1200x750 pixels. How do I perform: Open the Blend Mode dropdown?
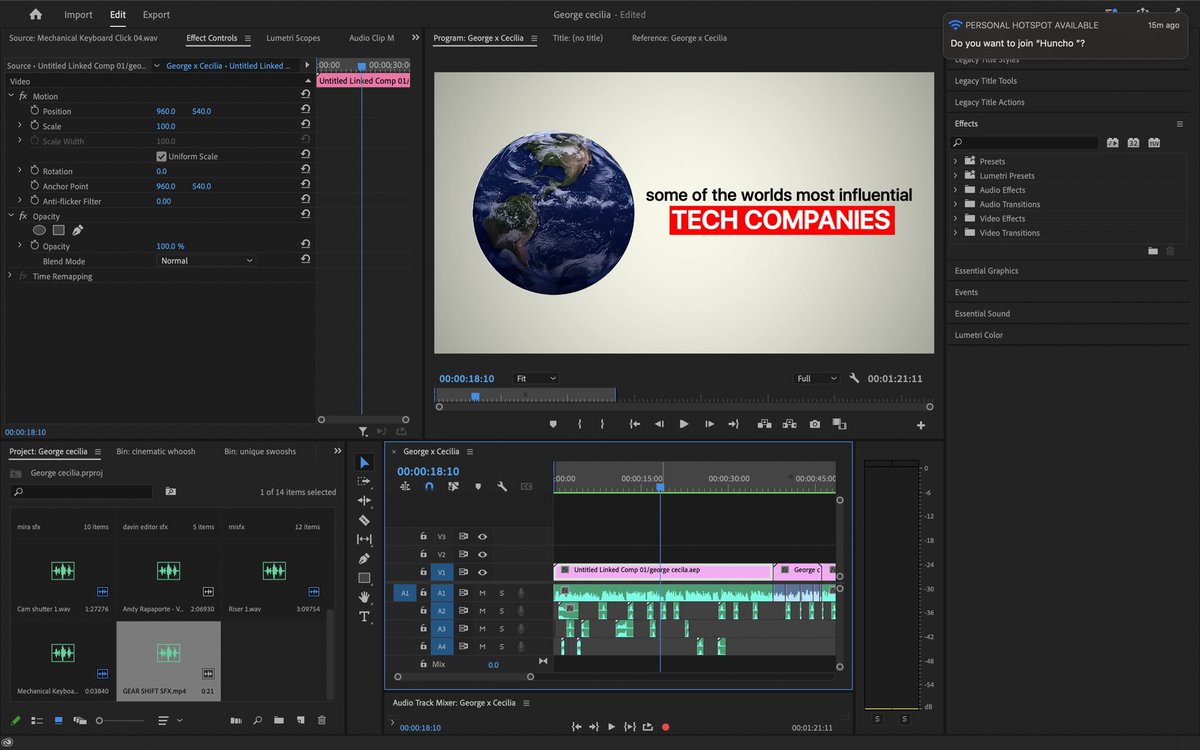[207, 260]
